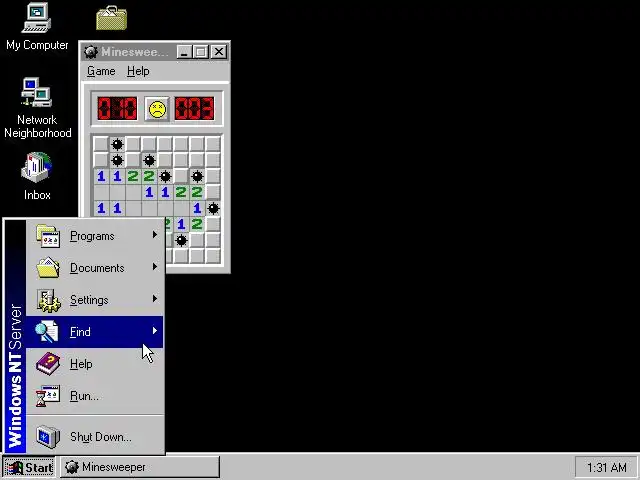640x480 pixels.
Task: Click the Minesweeper taskbar button
Action: (140, 467)
